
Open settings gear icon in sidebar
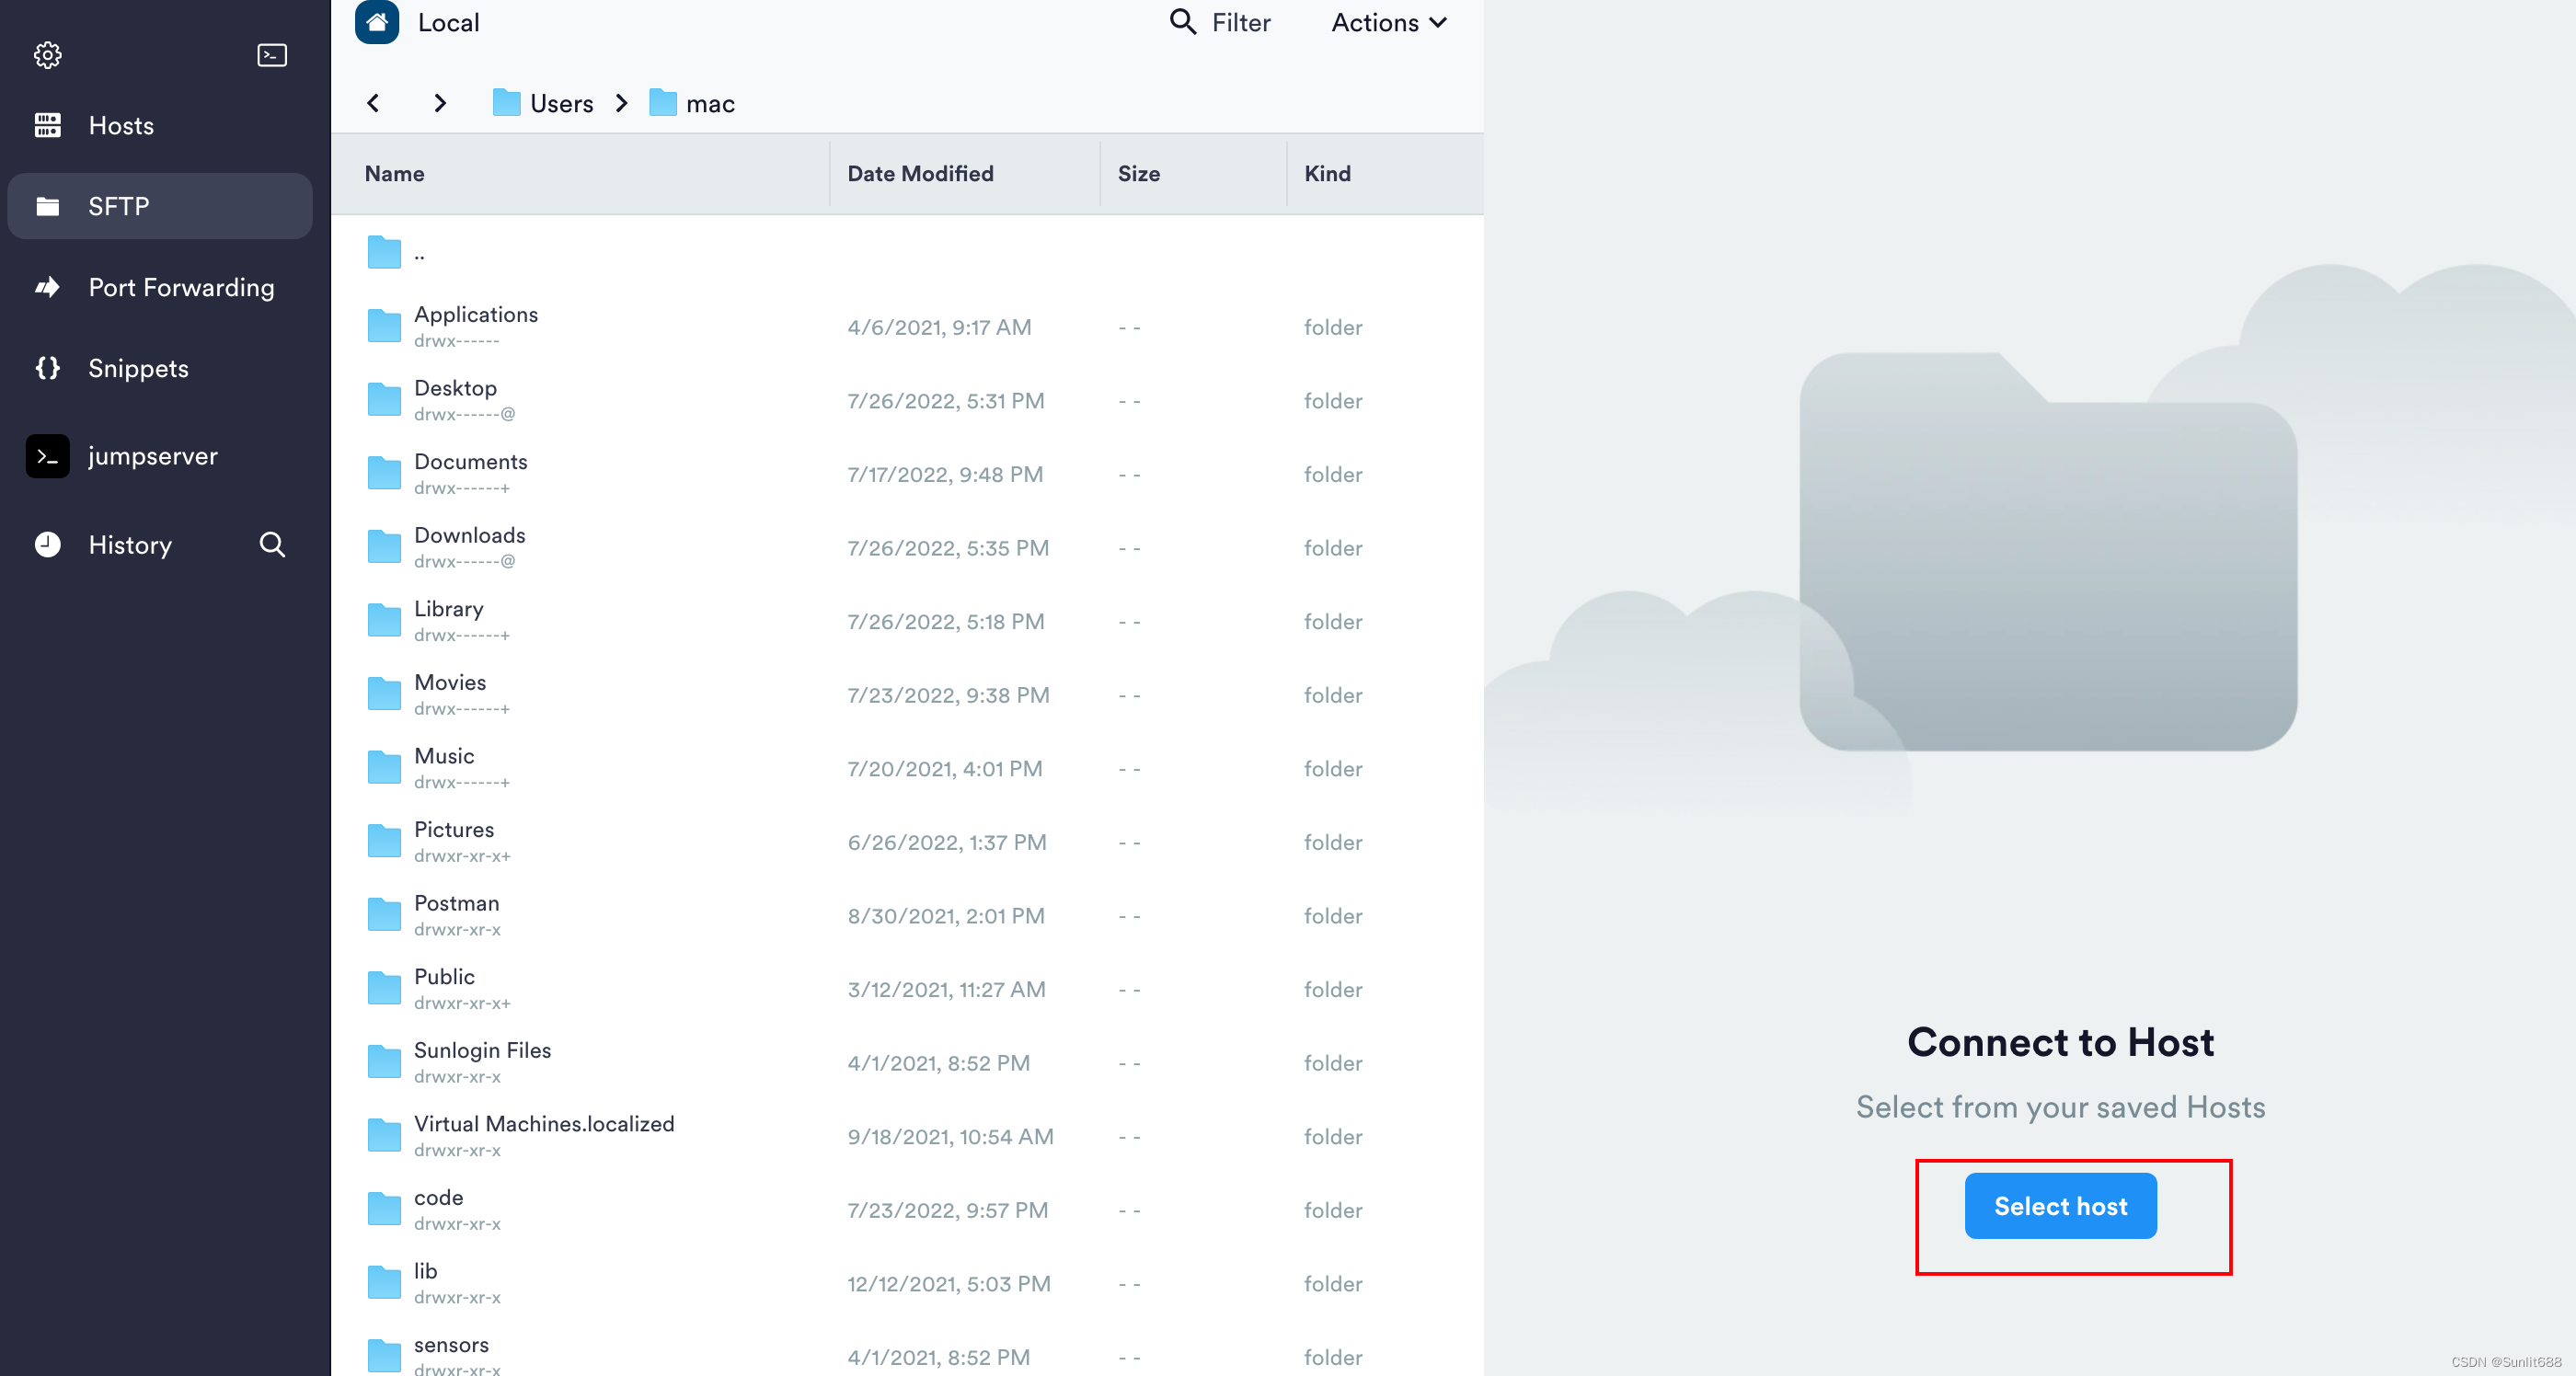(47, 55)
